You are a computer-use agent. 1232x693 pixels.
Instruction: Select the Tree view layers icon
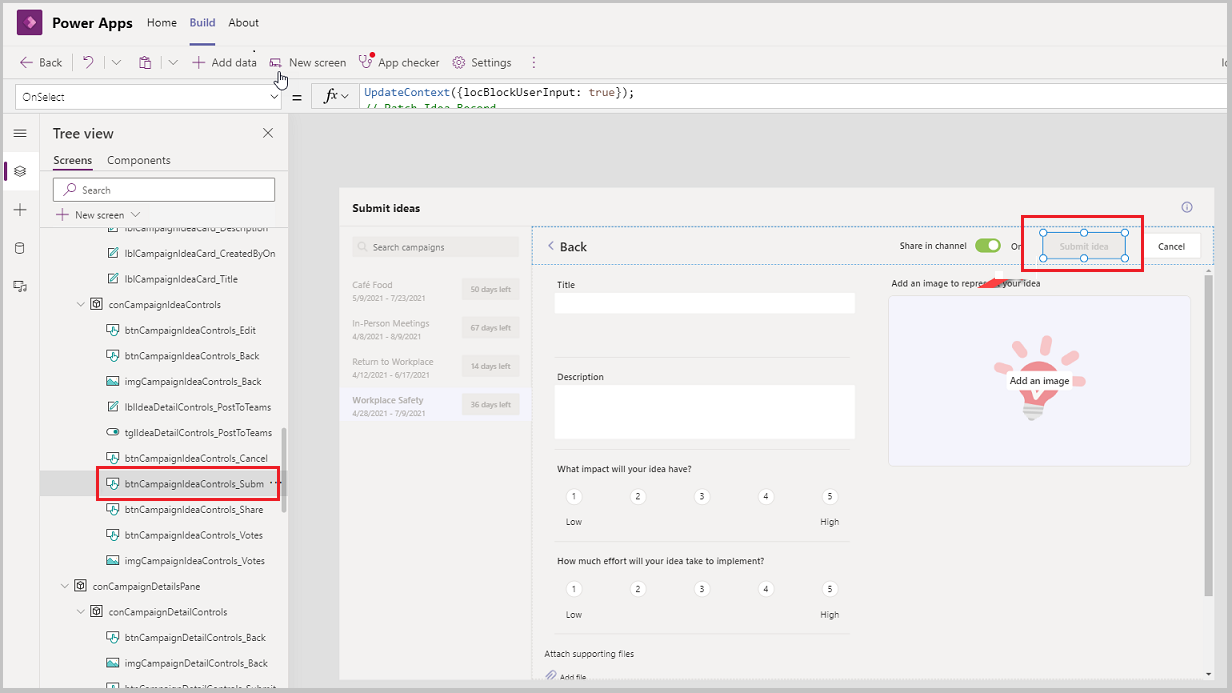[x=20, y=171]
